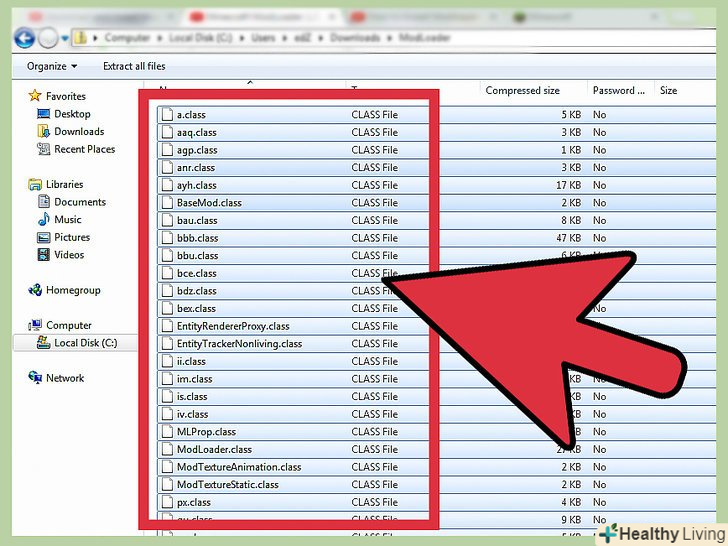Sort by Password column header
The image size is (728, 546).
pyautogui.click(x=613, y=90)
